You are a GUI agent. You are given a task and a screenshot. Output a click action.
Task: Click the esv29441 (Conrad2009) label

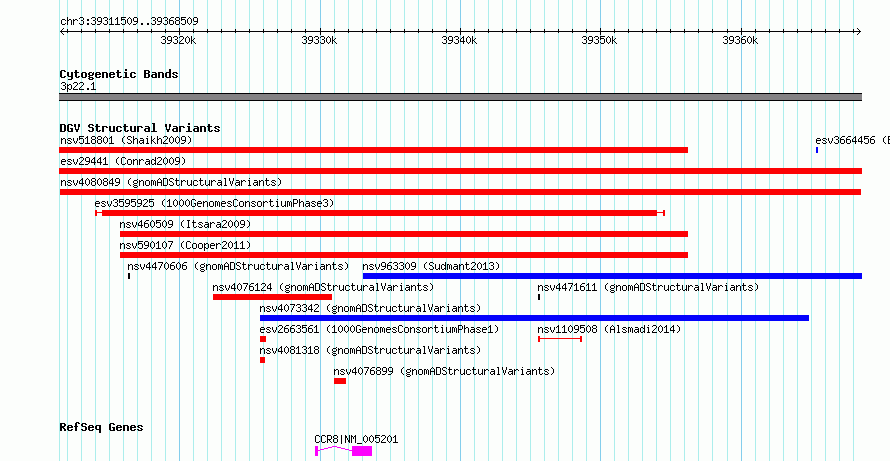pos(123,161)
